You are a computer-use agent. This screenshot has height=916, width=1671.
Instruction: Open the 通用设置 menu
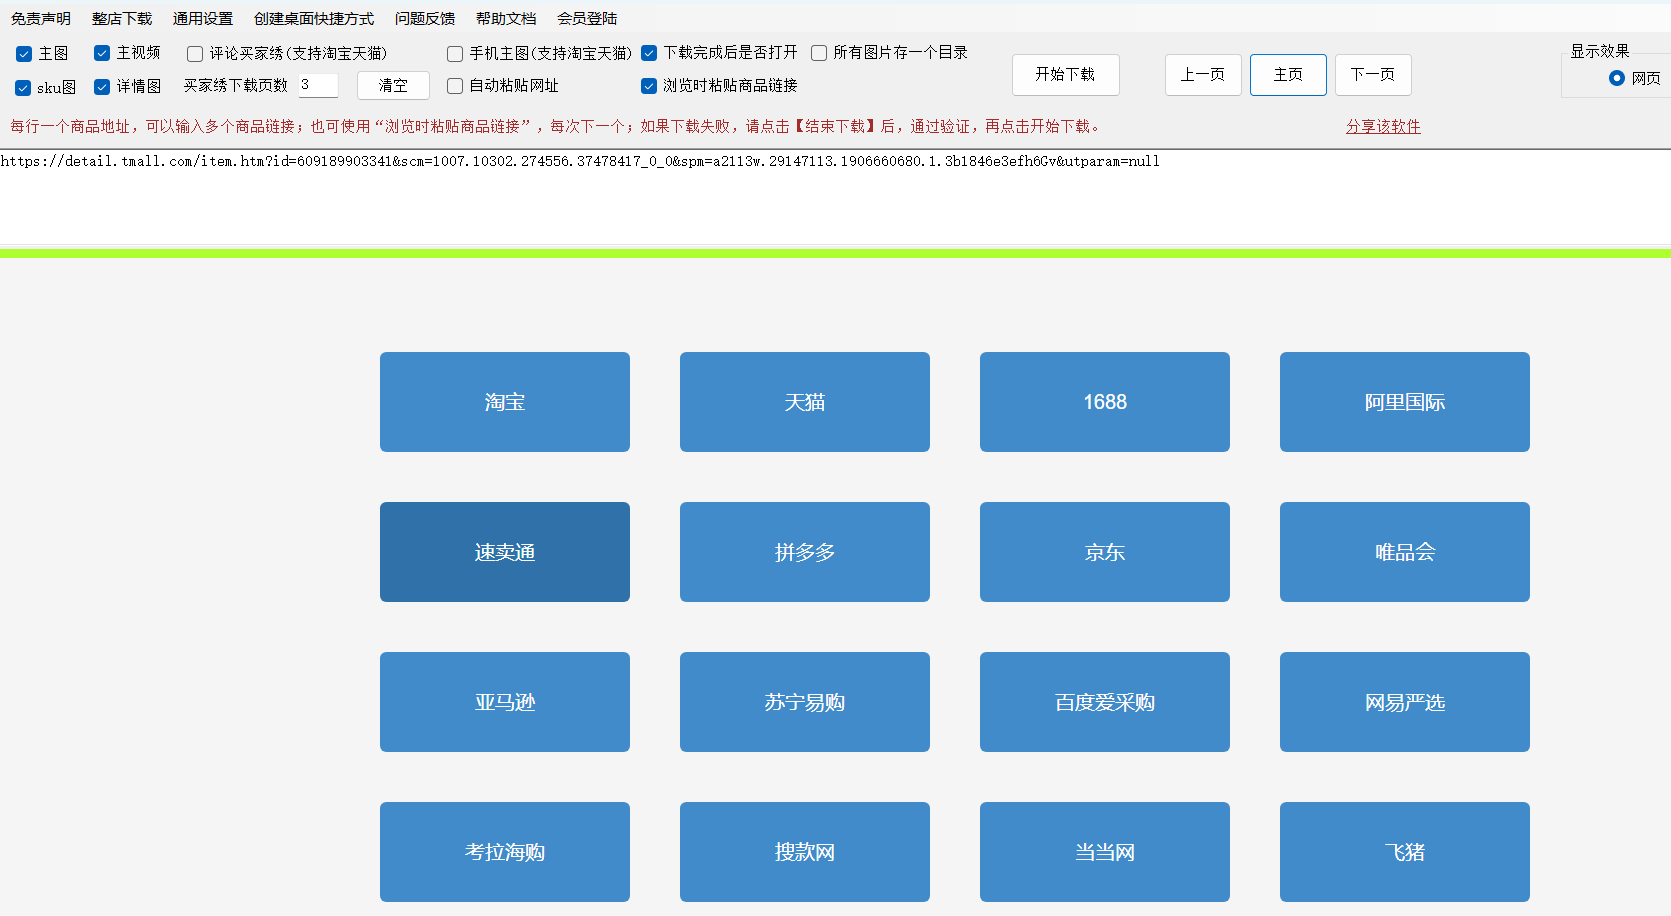(x=203, y=19)
